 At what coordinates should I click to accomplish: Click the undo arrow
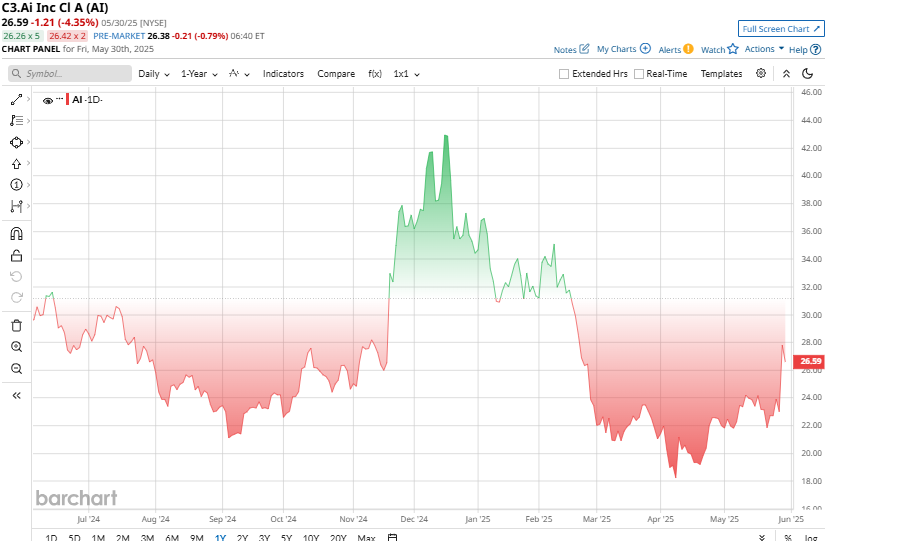16,276
